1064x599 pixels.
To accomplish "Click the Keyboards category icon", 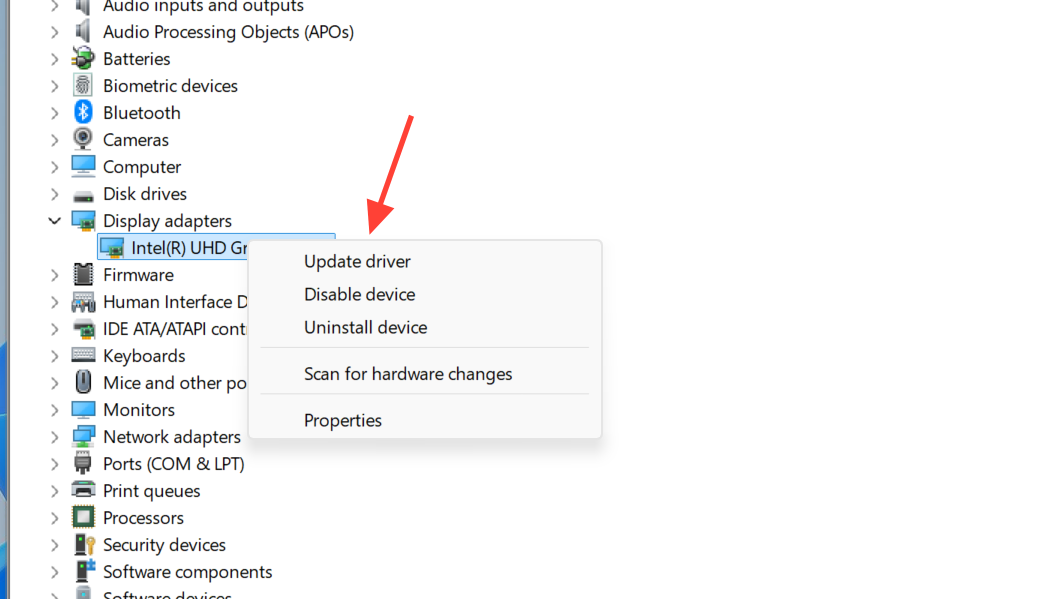I will 84,356.
